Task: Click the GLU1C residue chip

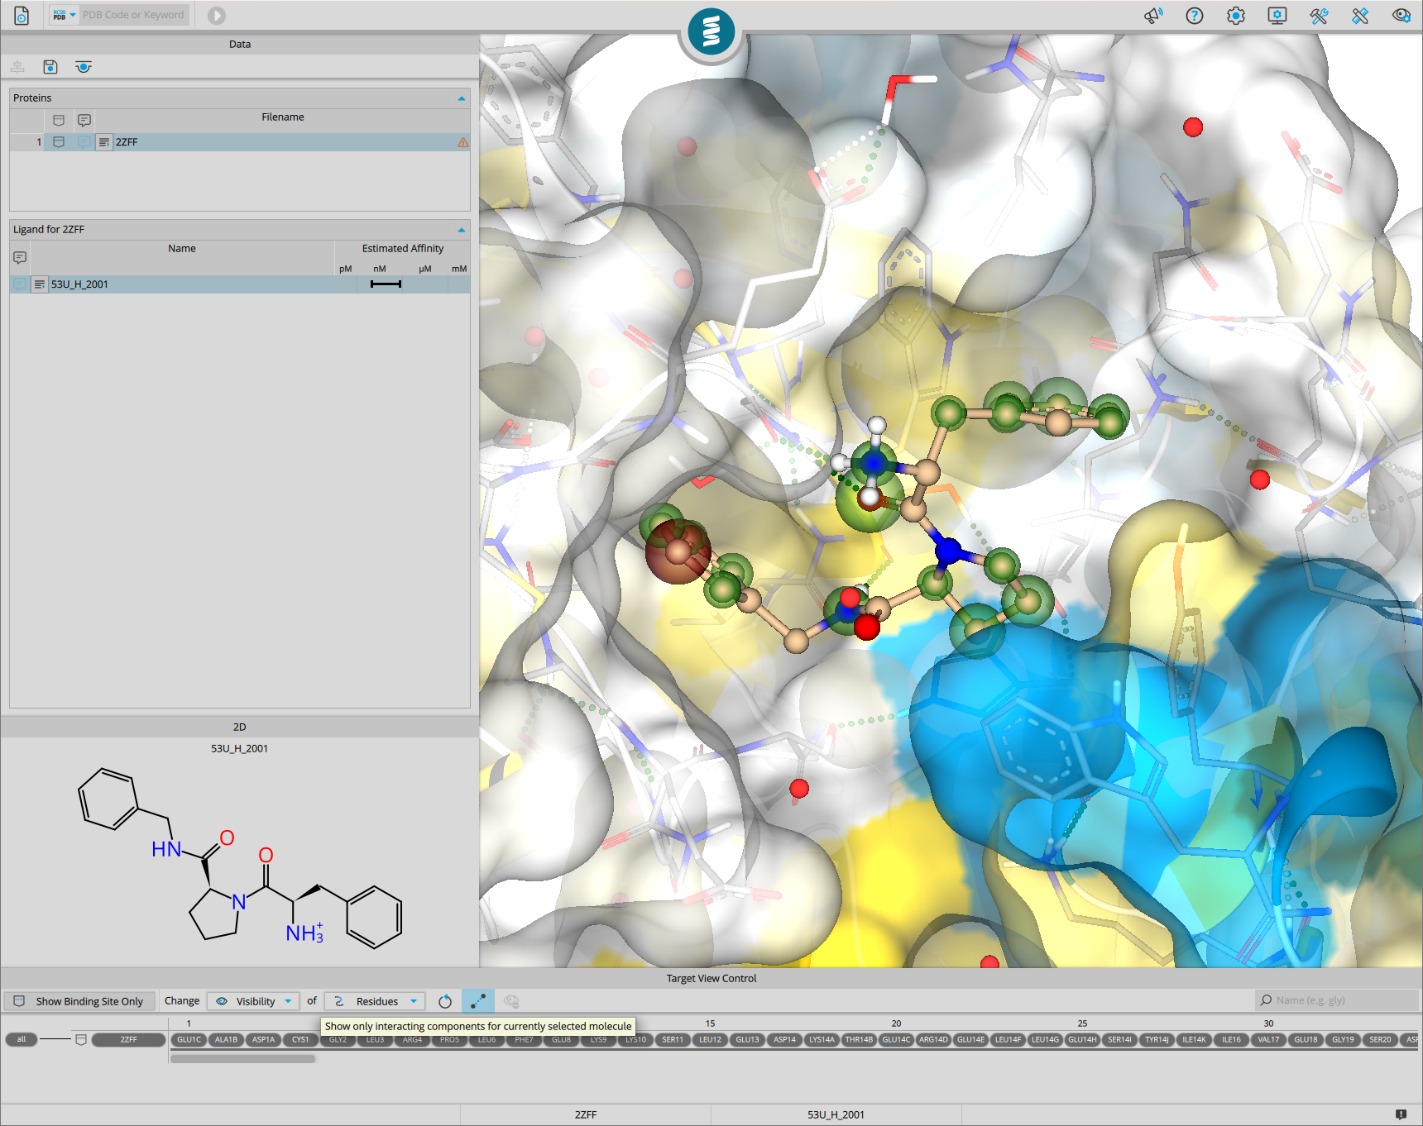Action: coord(189,1040)
